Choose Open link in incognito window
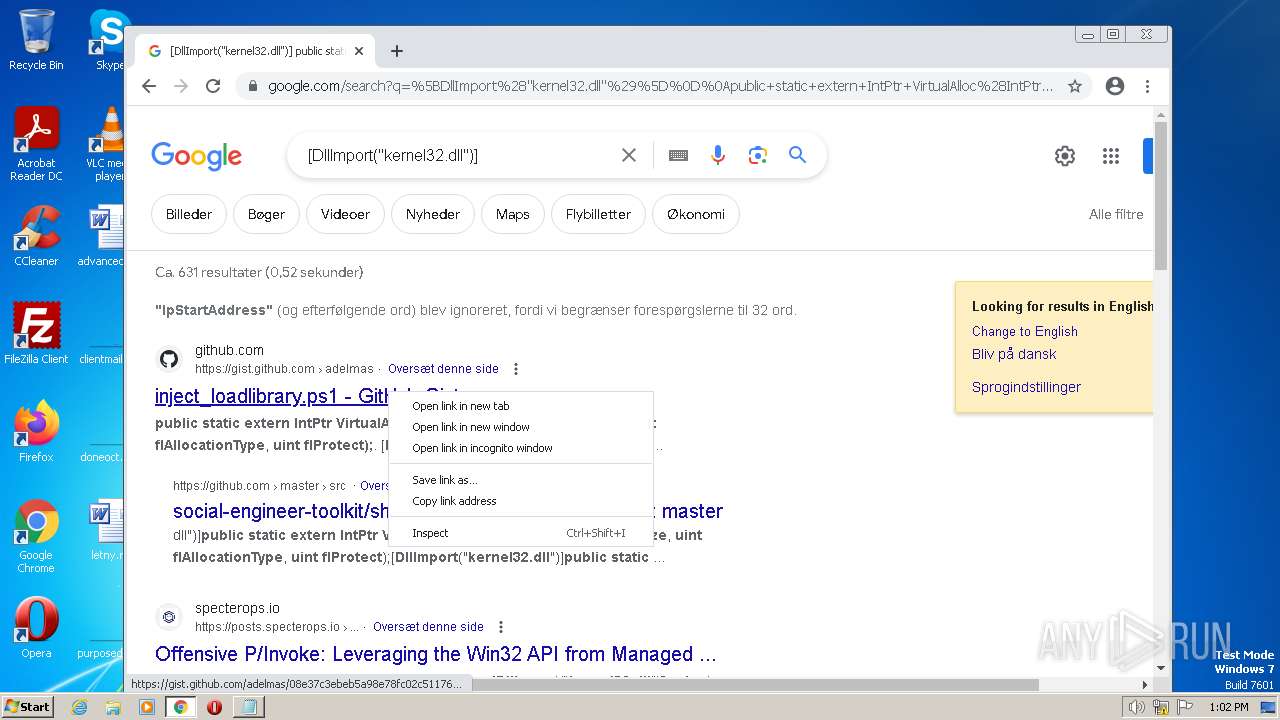1280x720 pixels. (x=520, y=448)
